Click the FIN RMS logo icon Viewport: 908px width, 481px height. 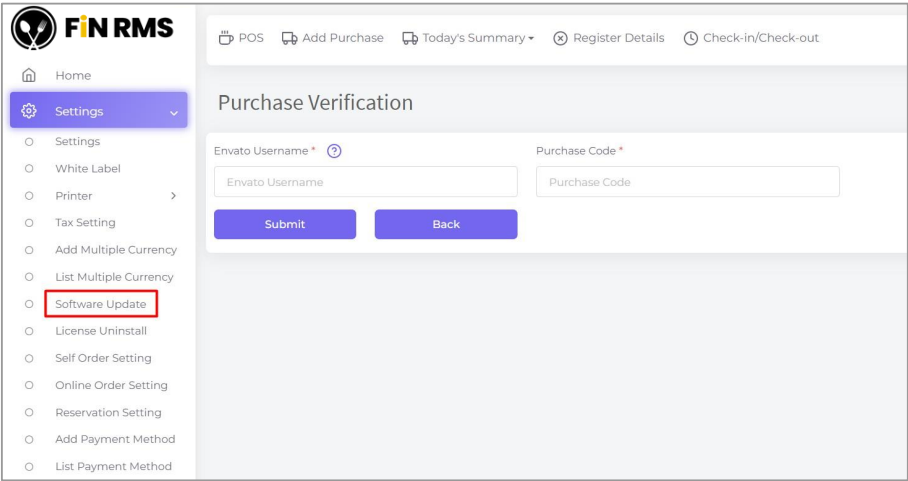click(33, 34)
